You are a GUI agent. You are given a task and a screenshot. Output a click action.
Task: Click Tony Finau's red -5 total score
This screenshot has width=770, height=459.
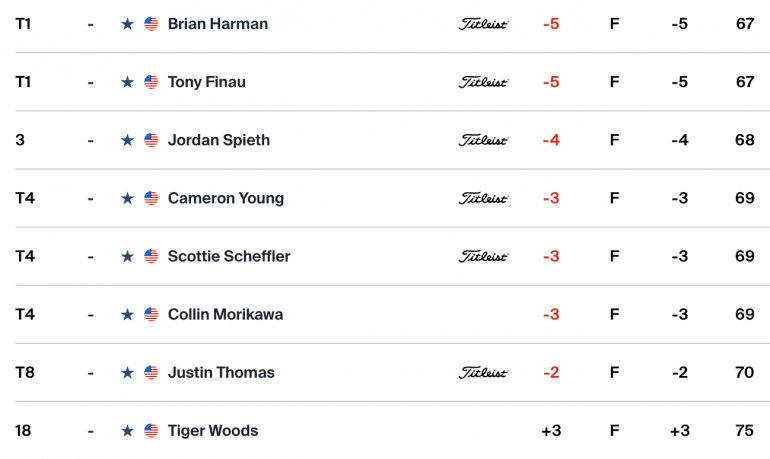[551, 82]
